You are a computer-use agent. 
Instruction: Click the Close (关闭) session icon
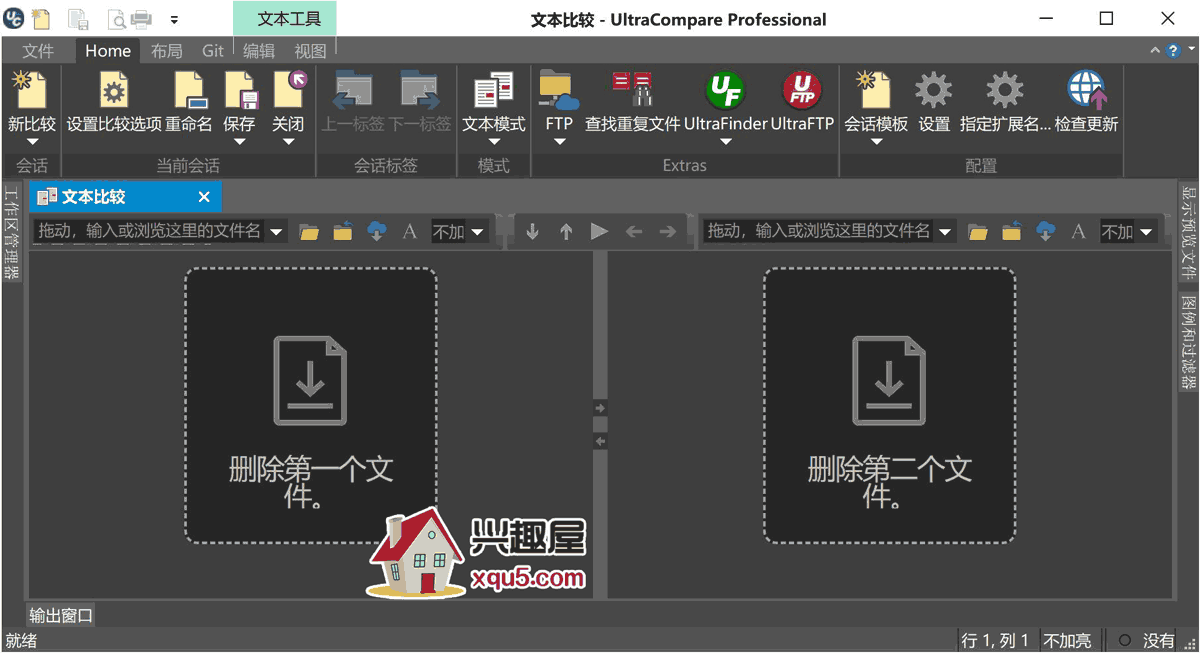point(289,90)
